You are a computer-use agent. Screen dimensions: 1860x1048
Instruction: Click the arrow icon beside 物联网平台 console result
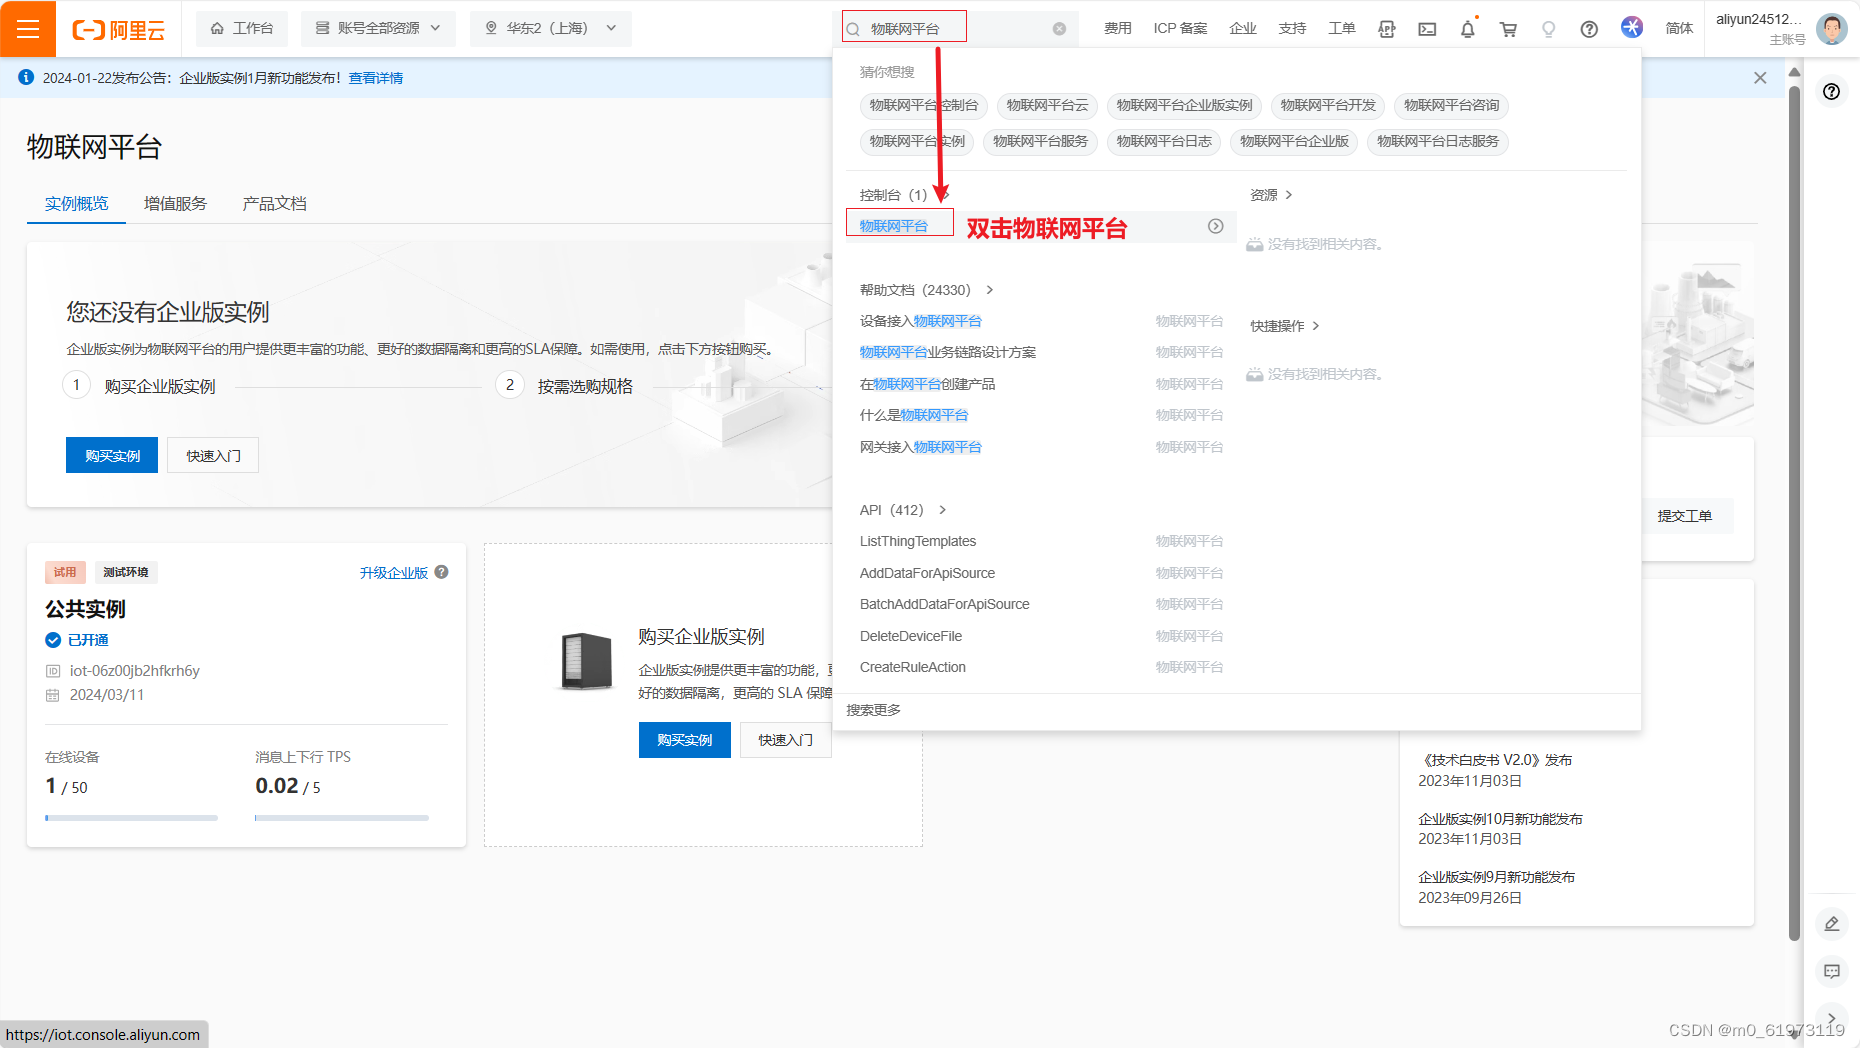tap(1215, 226)
